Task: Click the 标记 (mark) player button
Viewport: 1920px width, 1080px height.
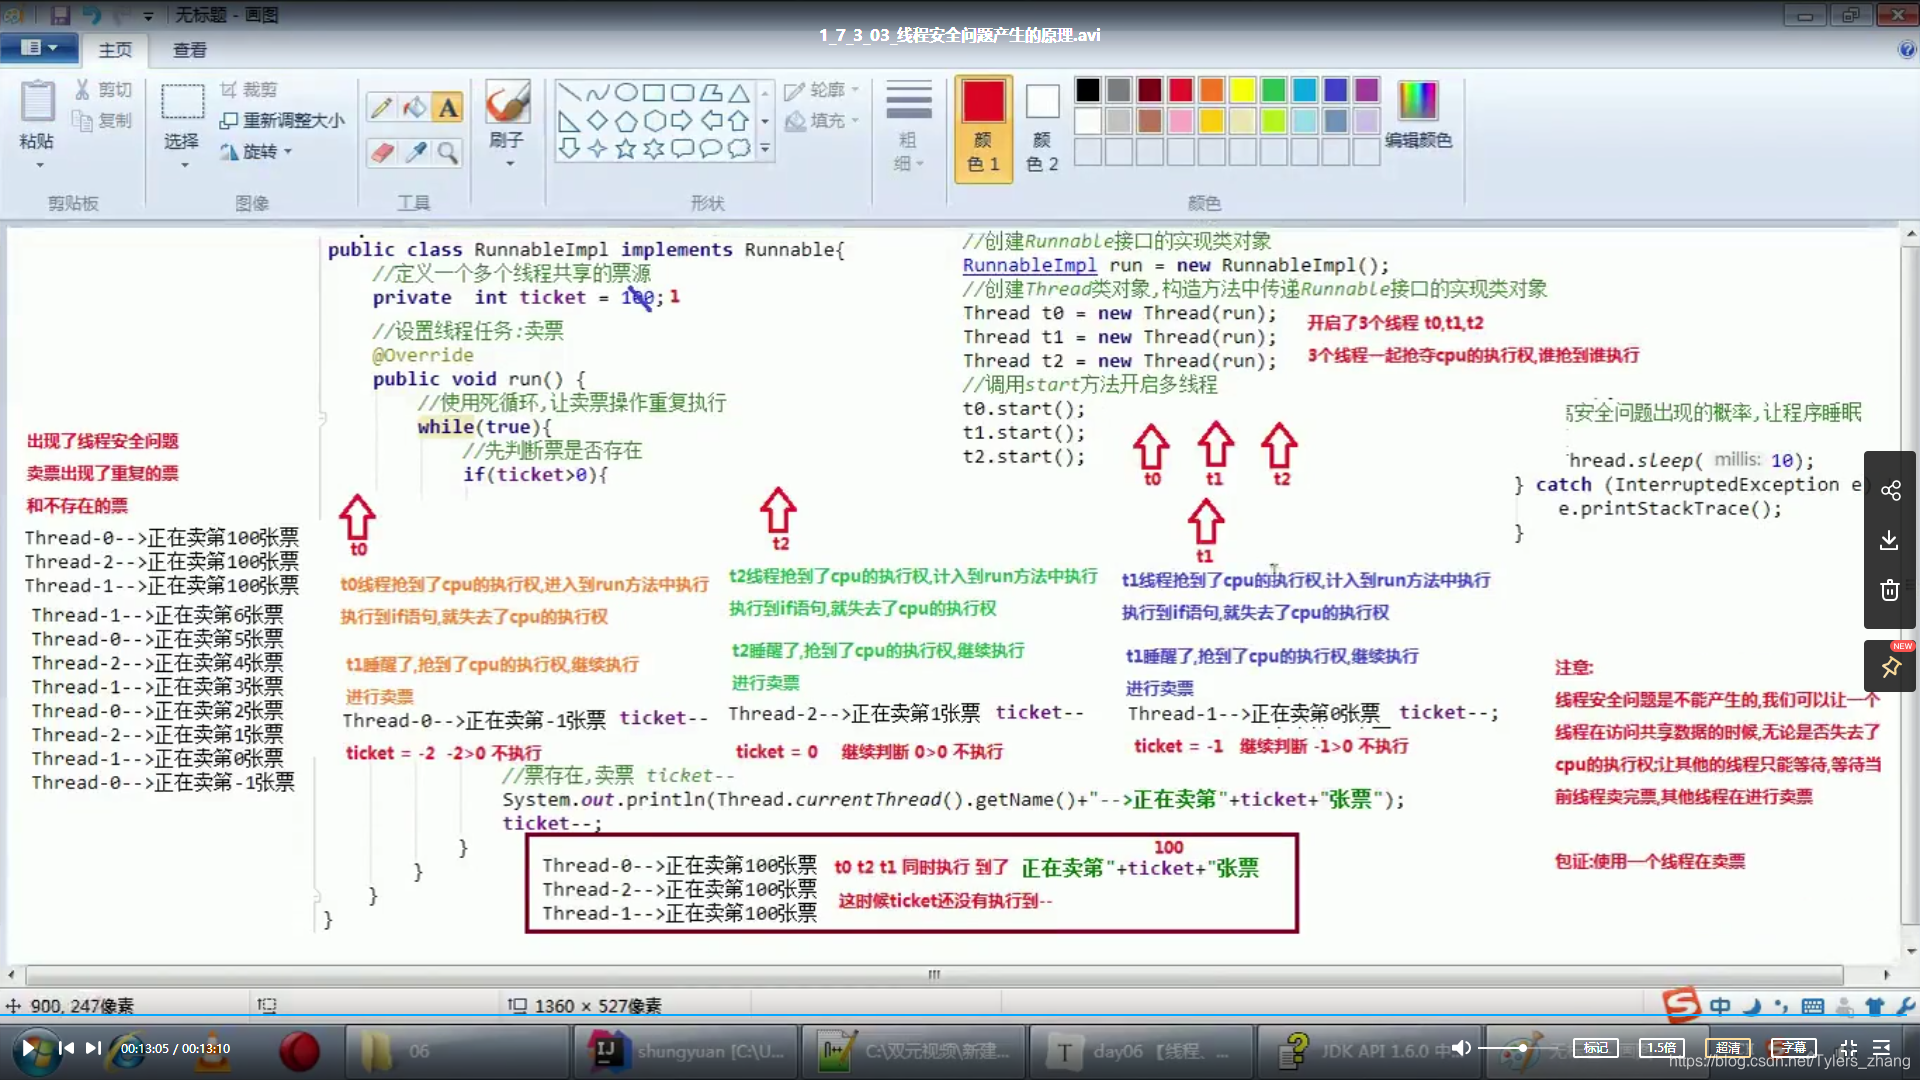Action: pos(1596,1048)
